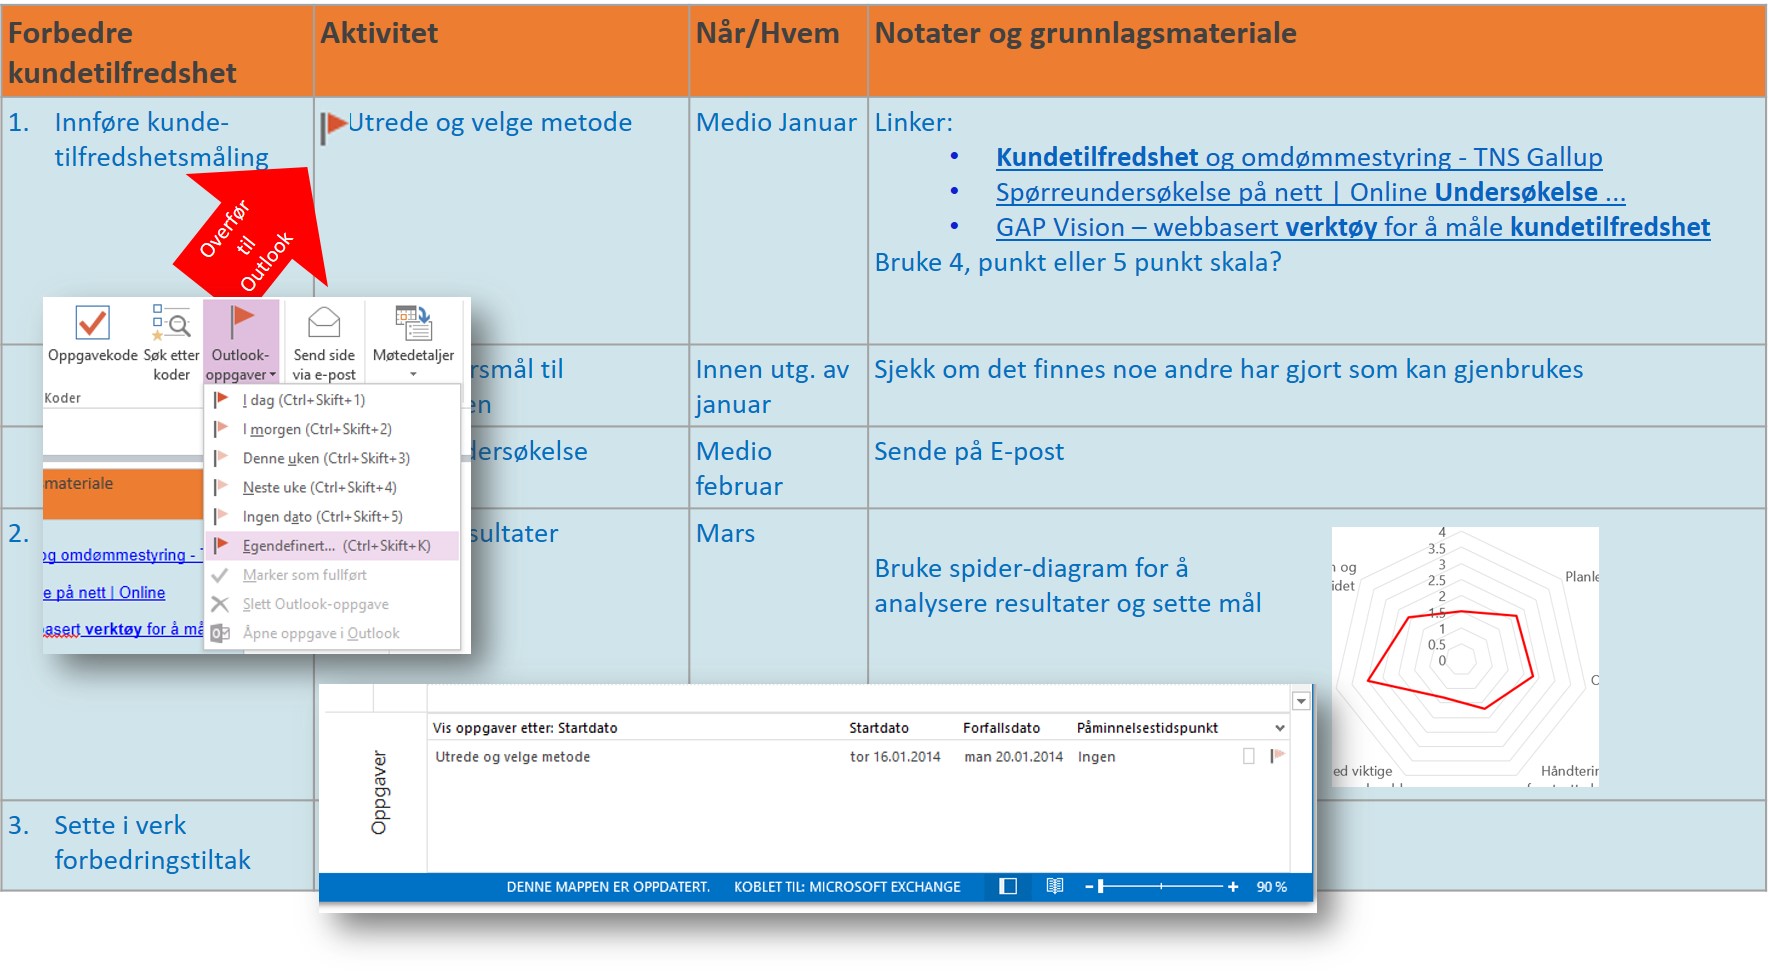Image resolution: width=1769 pixels, height=978 pixels.
Task: Click Bruke spider-diagram for å analysere text
Action: pos(1067,585)
